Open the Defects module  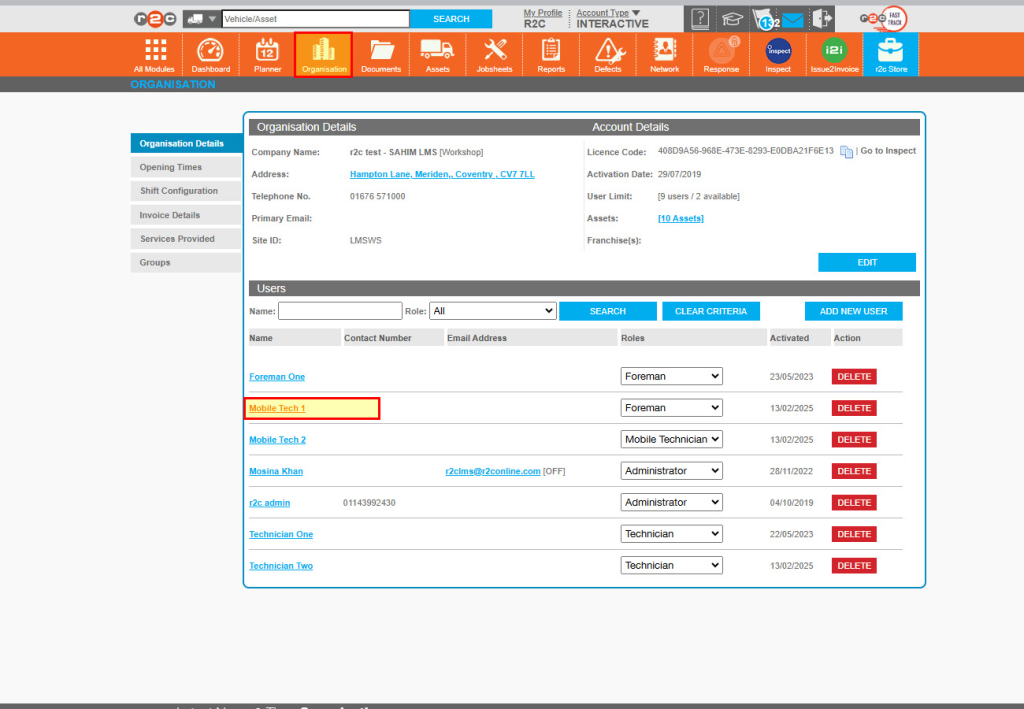pyautogui.click(x=607, y=54)
